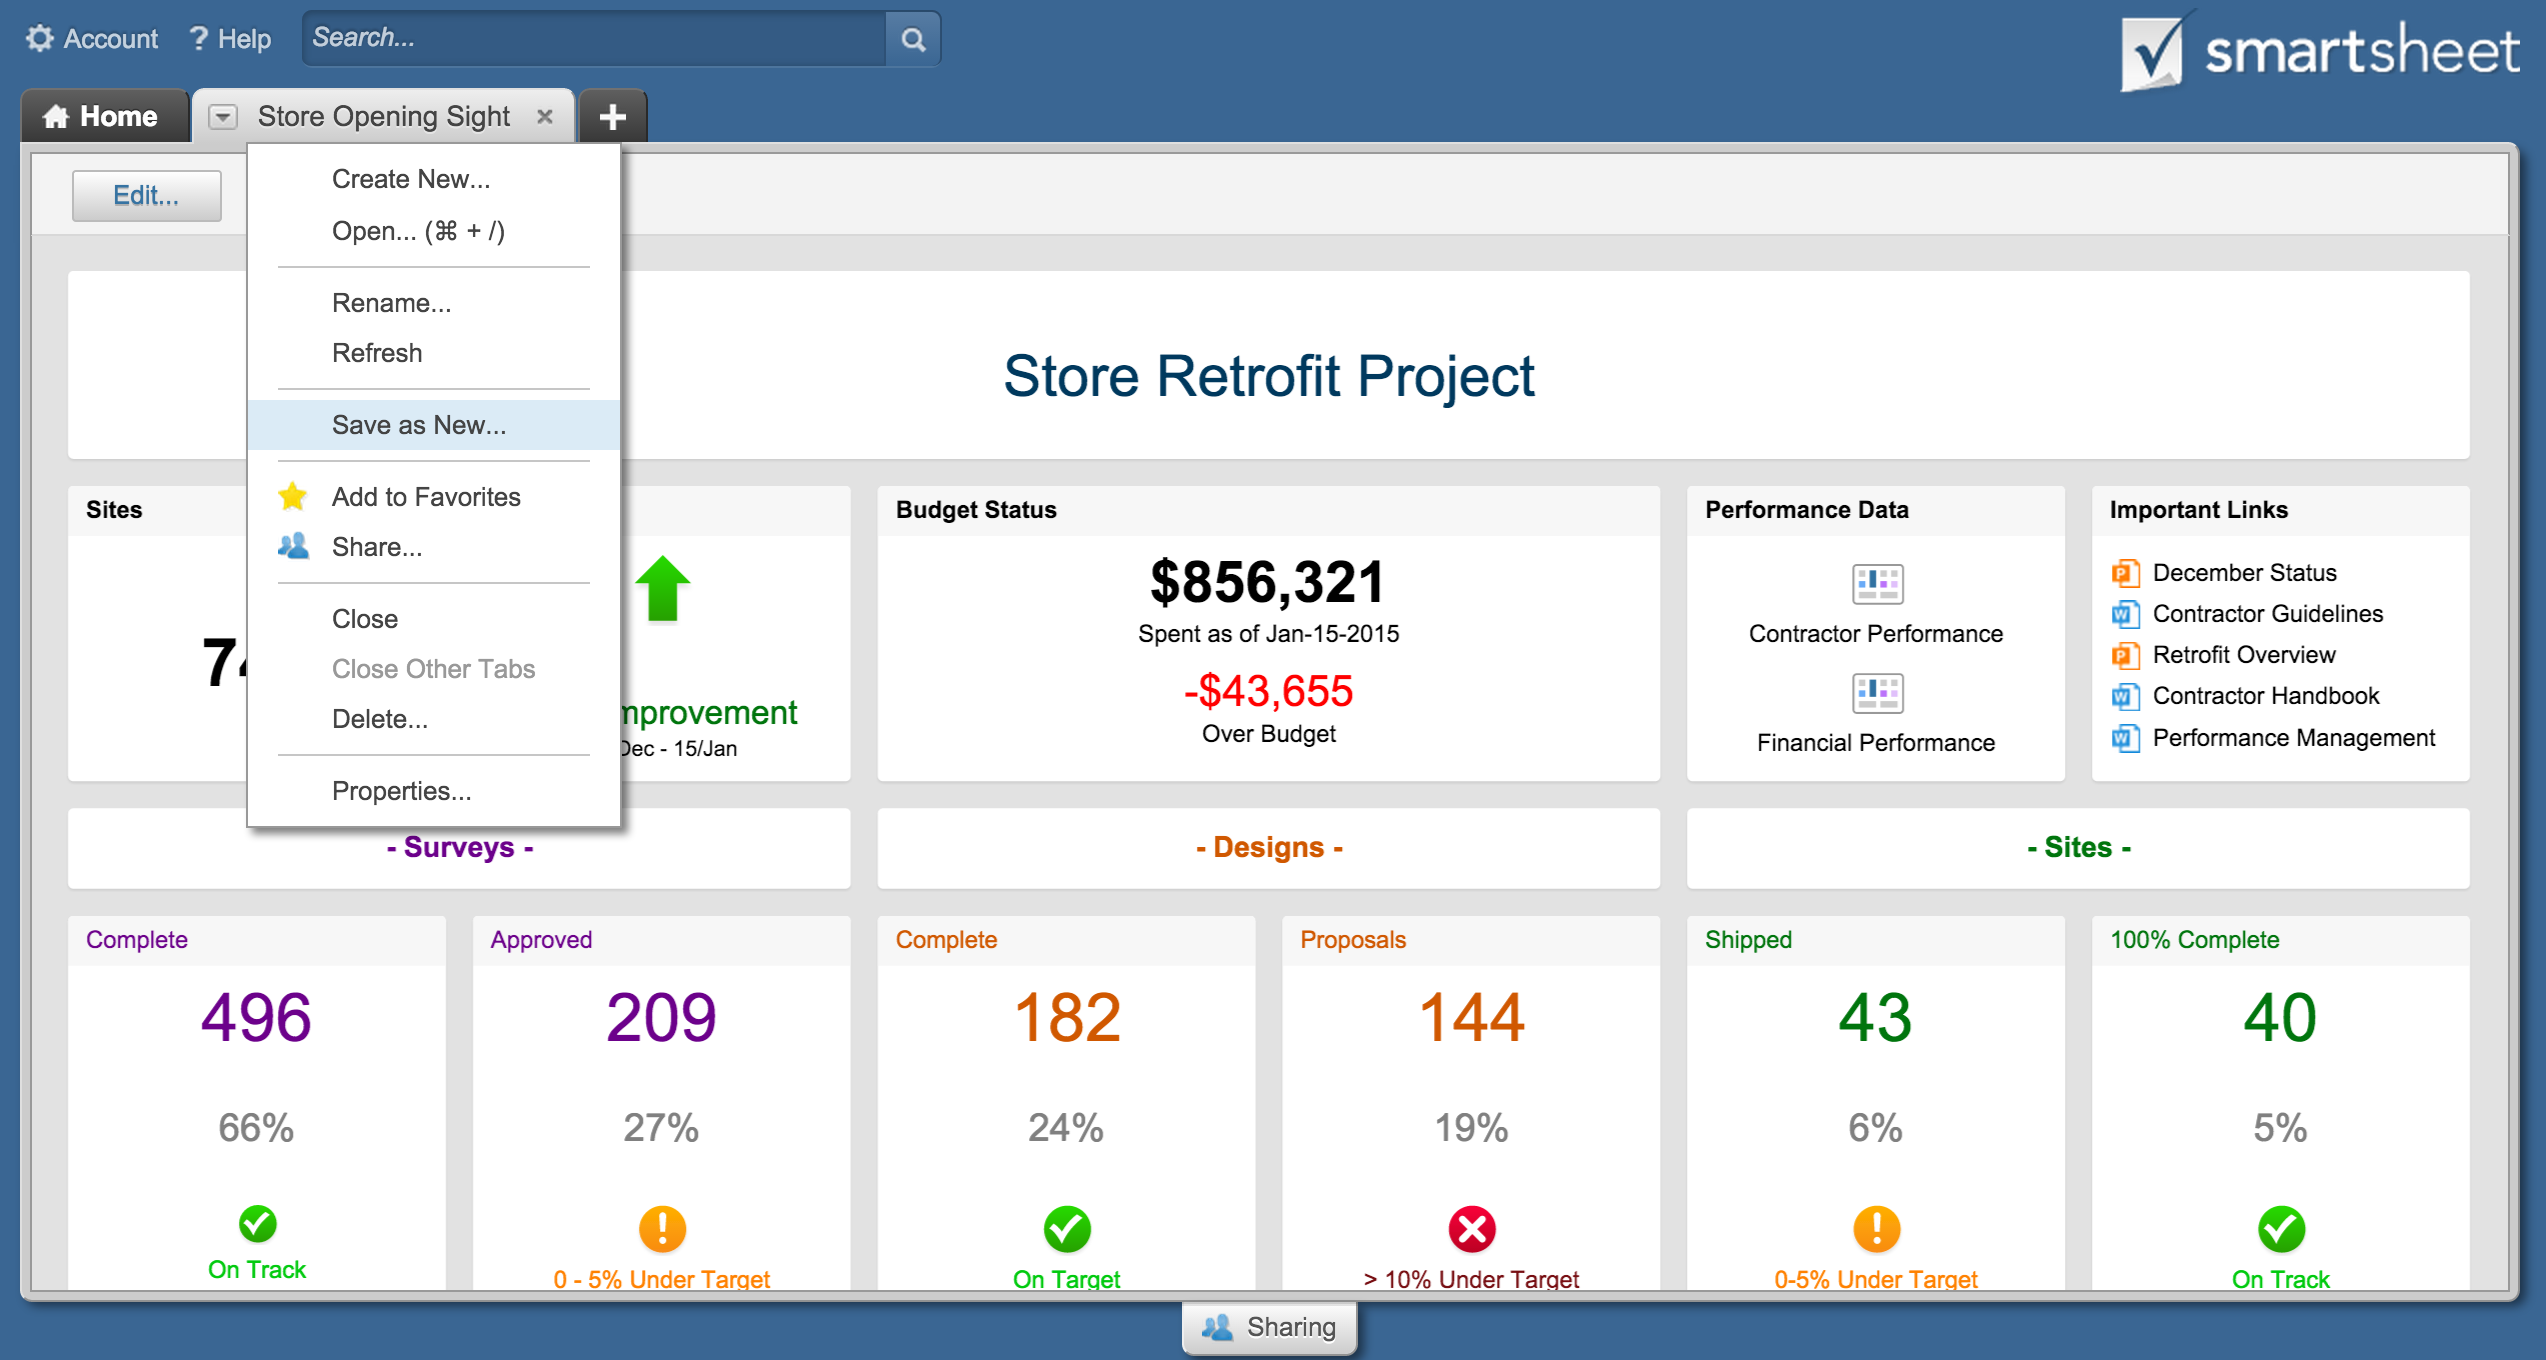Close the Store Opening Sight tab

(545, 117)
